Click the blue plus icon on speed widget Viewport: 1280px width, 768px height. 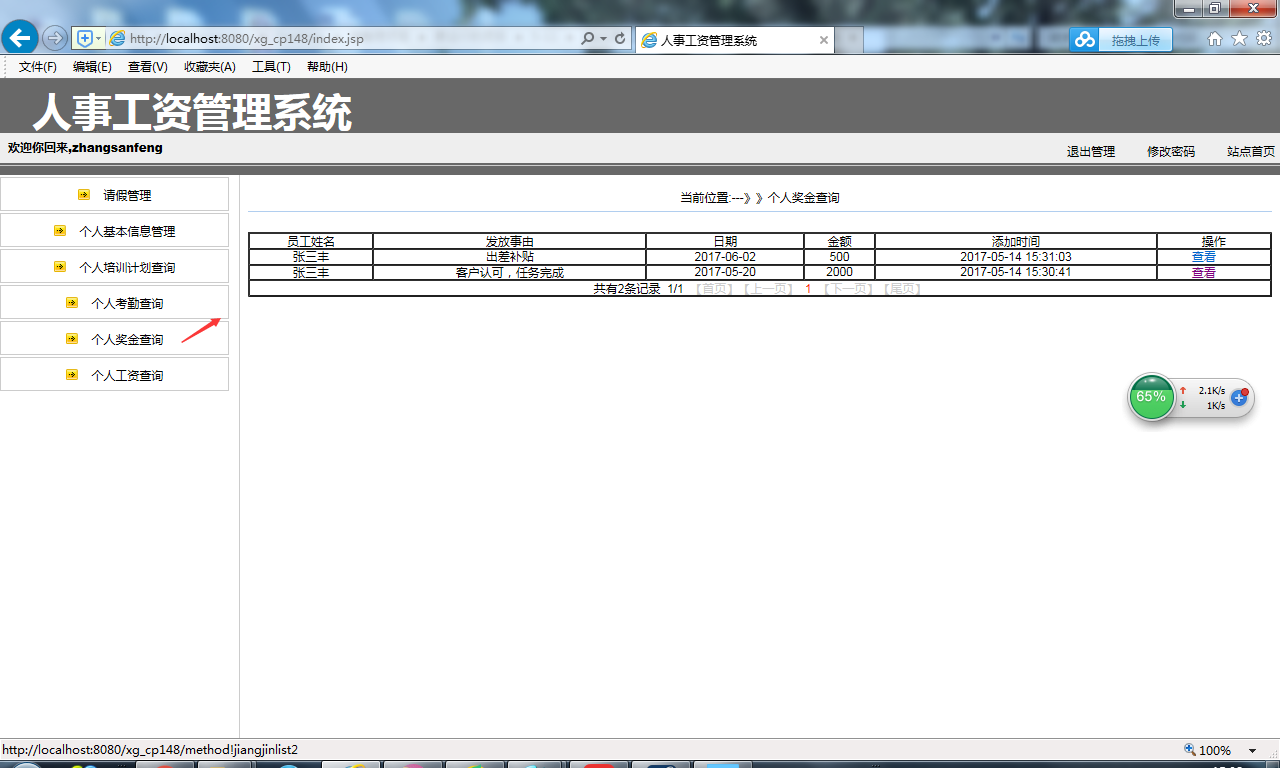pyautogui.click(x=1239, y=398)
